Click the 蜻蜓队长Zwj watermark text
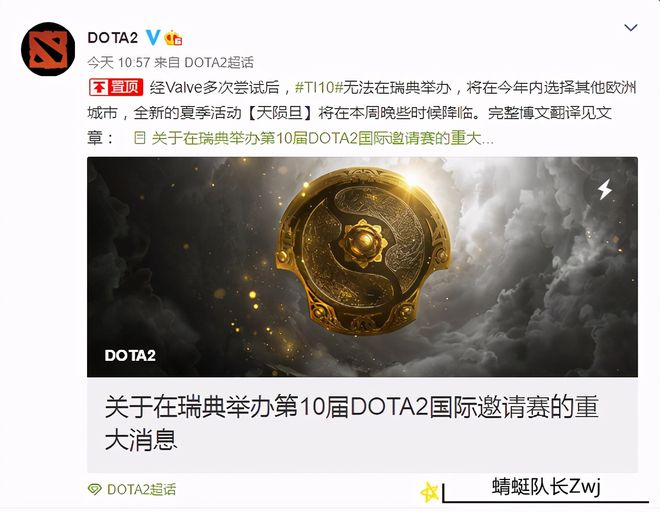The image size is (660, 512). point(546,487)
